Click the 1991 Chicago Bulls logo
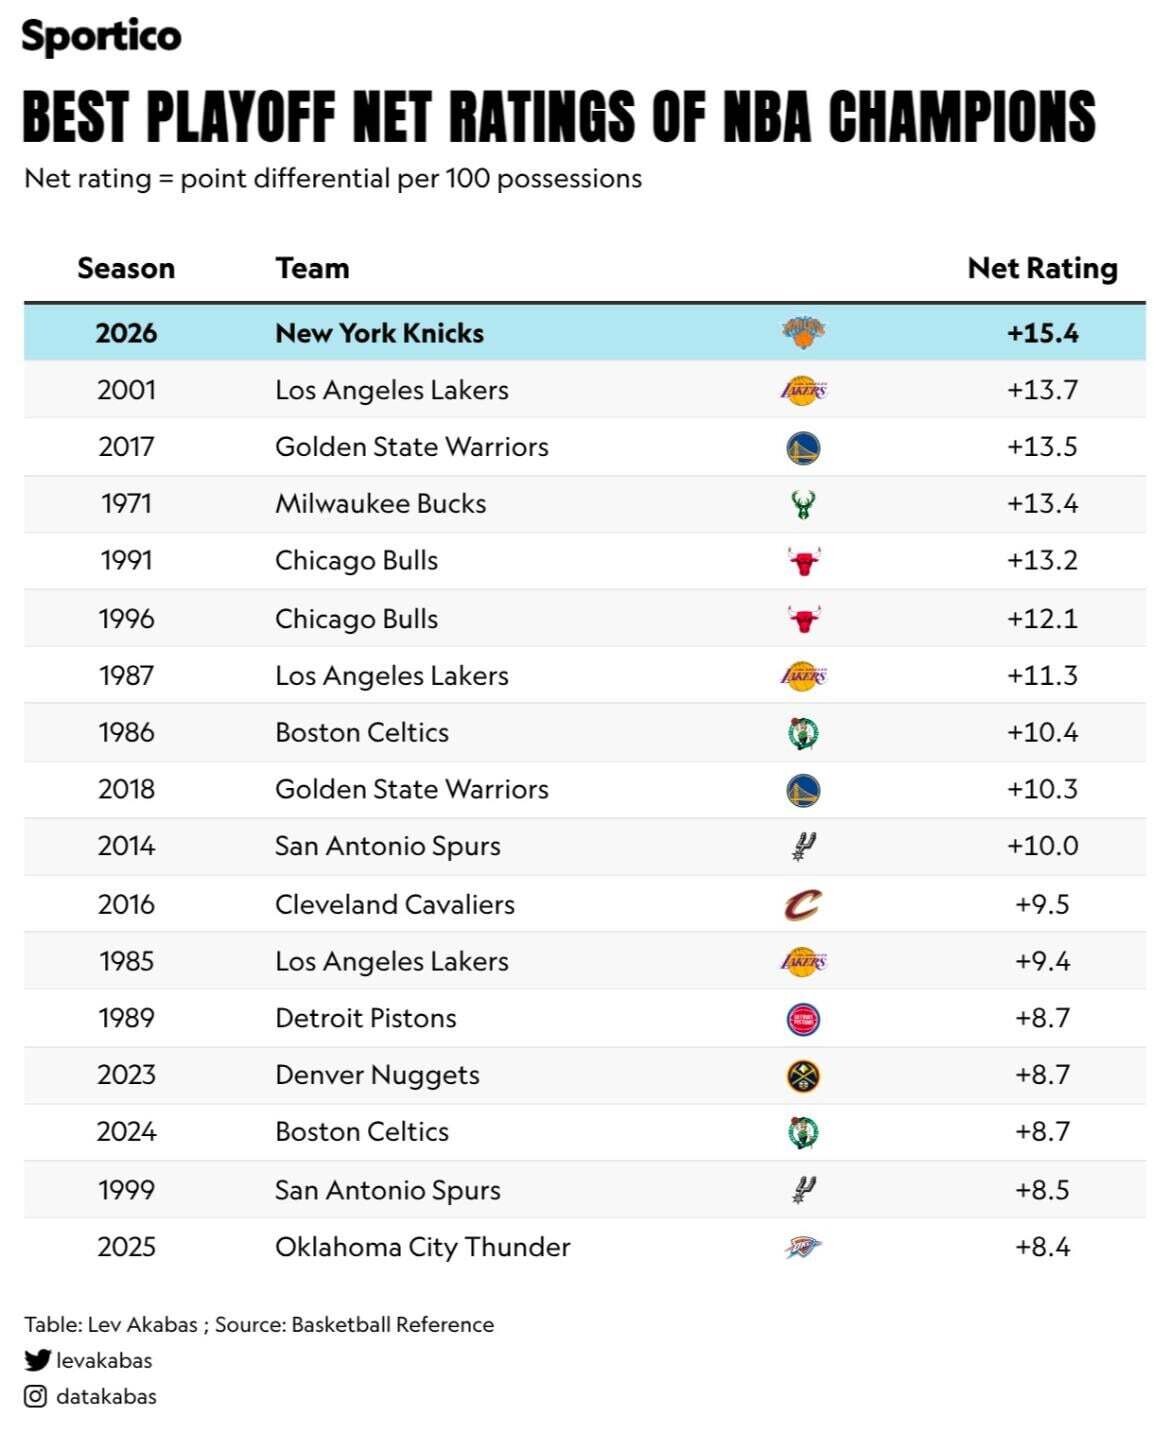 (x=803, y=561)
